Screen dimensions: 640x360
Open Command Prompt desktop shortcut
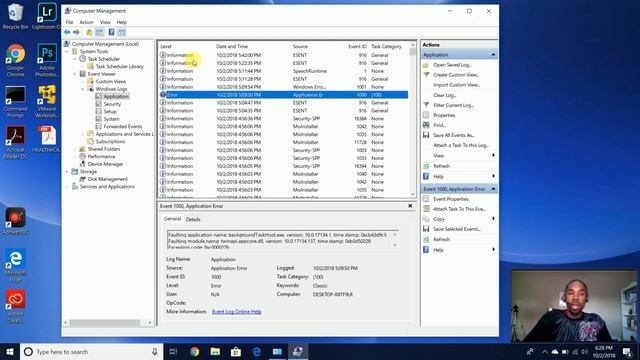[16, 102]
